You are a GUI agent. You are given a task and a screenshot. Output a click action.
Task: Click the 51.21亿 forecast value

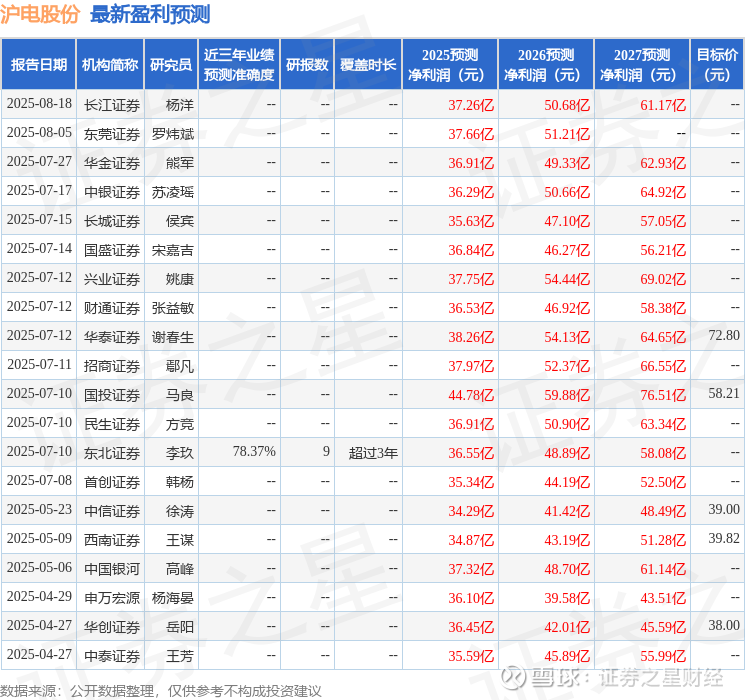pos(567,134)
